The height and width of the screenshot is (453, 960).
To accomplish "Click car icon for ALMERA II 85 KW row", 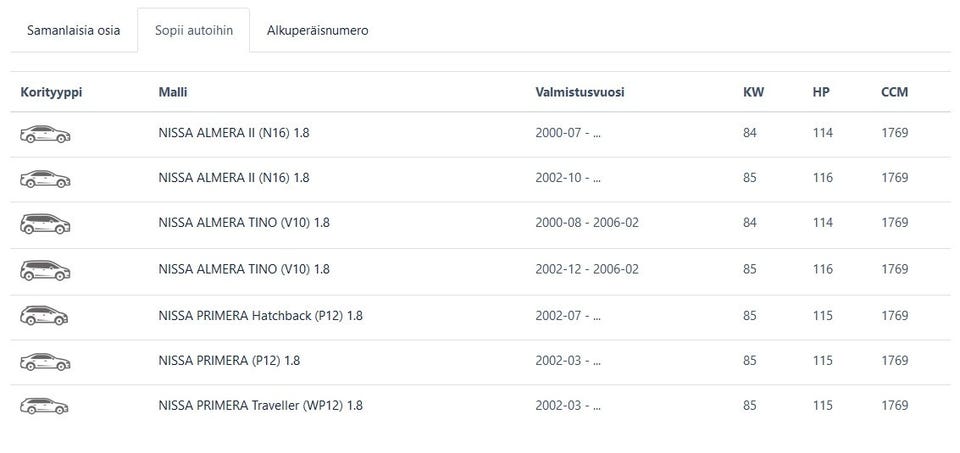I will pyautogui.click(x=45, y=178).
